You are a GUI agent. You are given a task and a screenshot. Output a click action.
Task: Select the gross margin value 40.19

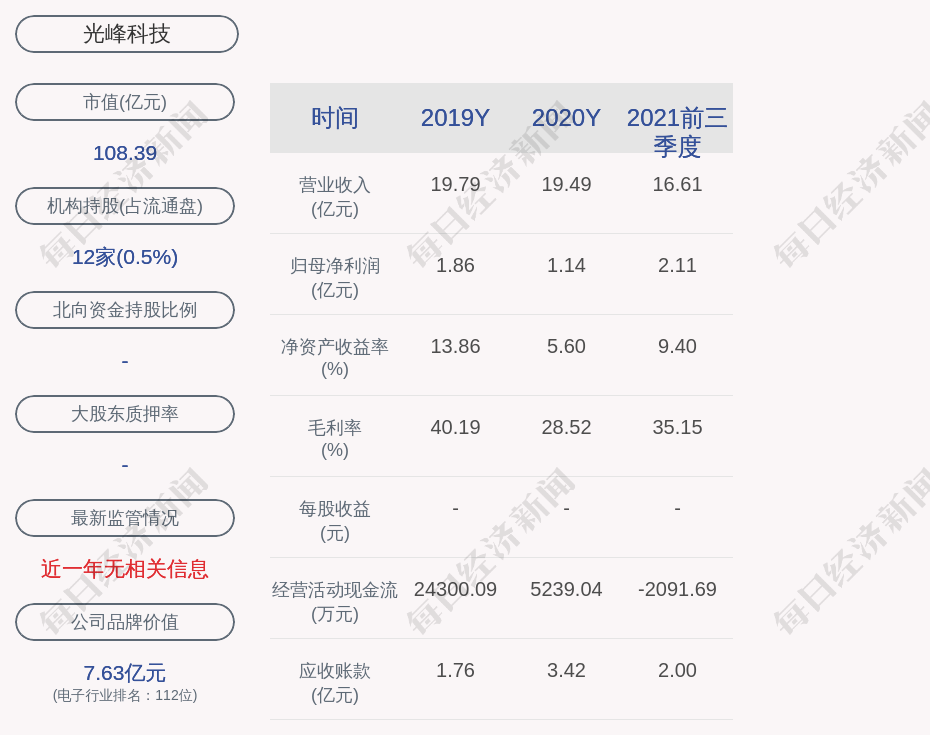coord(455,427)
